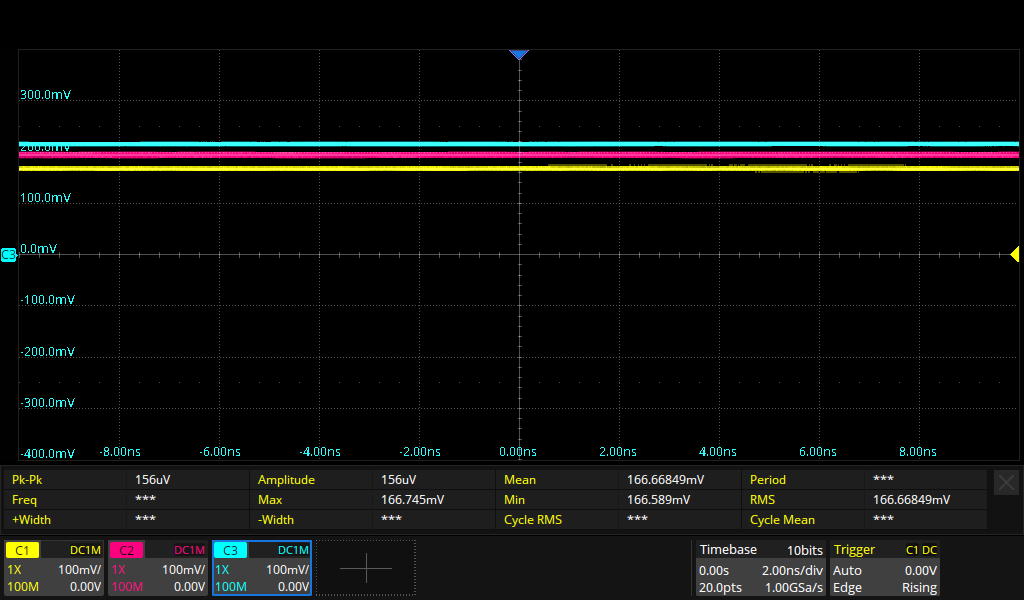Click the magenta C2 channel label

[x=126, y=550]
